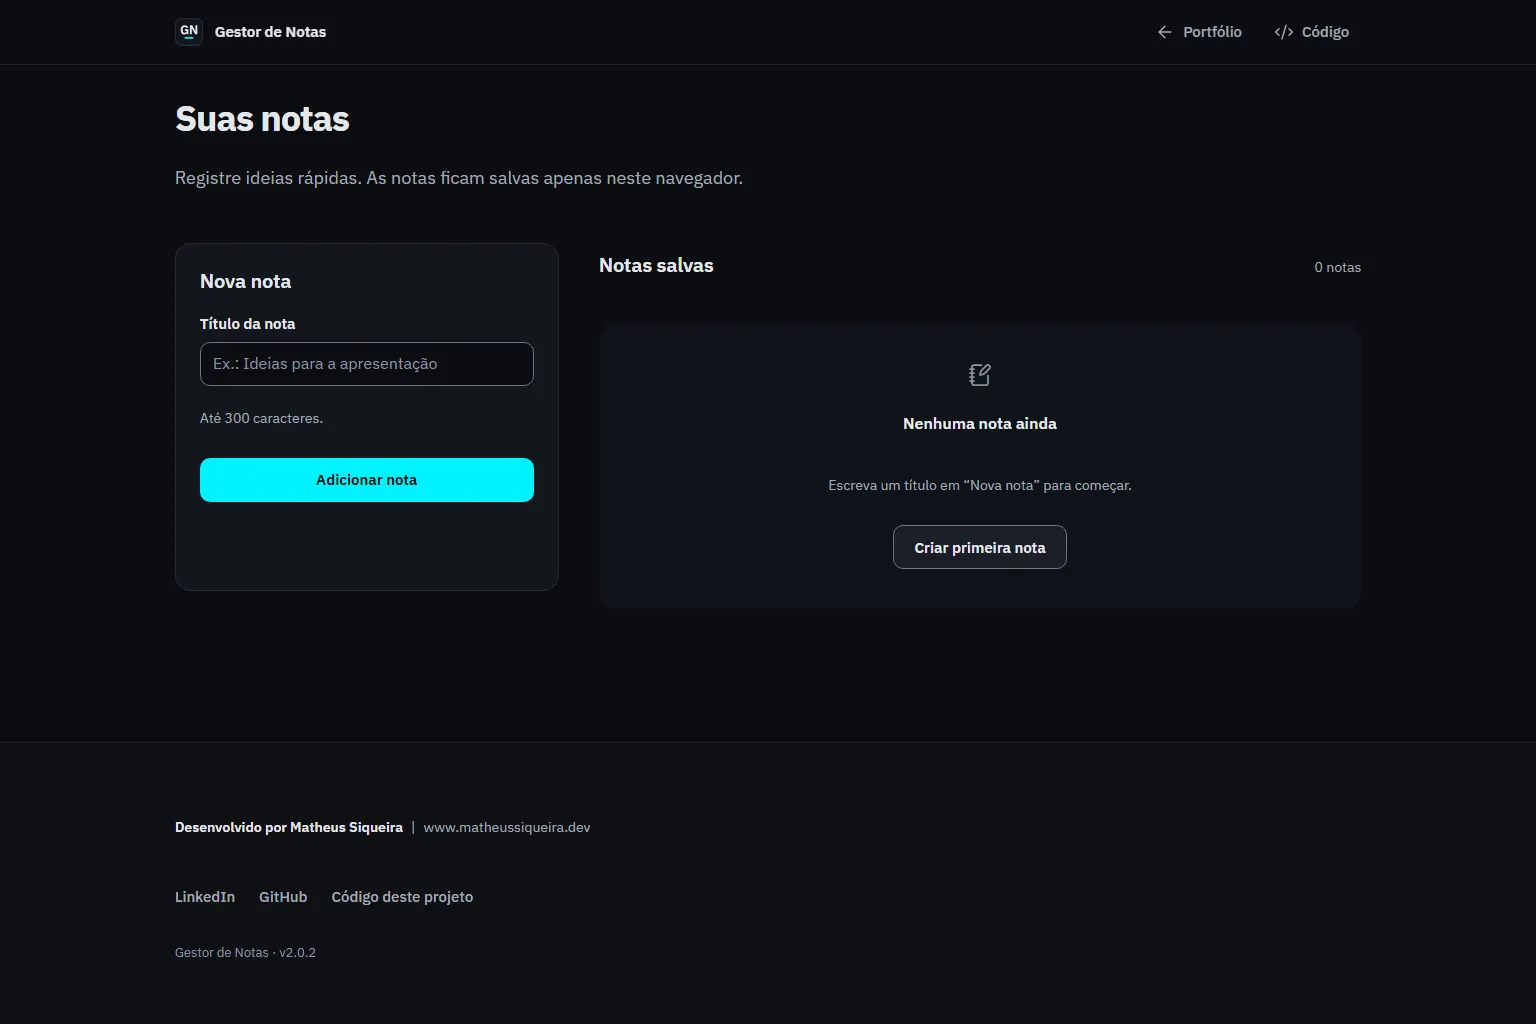The width and height of the screenshot is (1536, 1024).
Task: Click the 'Até 300 caracteres.' hint text
Action: tap(261, 418)
